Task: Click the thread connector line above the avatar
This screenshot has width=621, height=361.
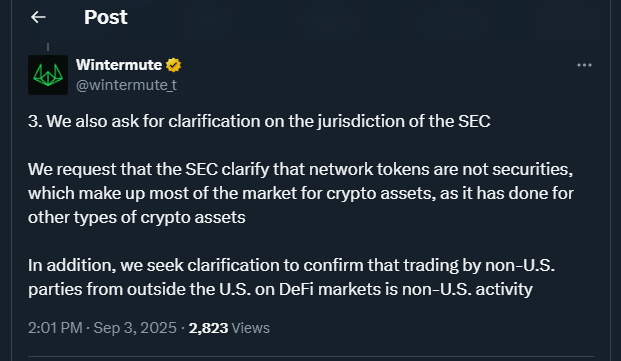Action: coord(48,47)
